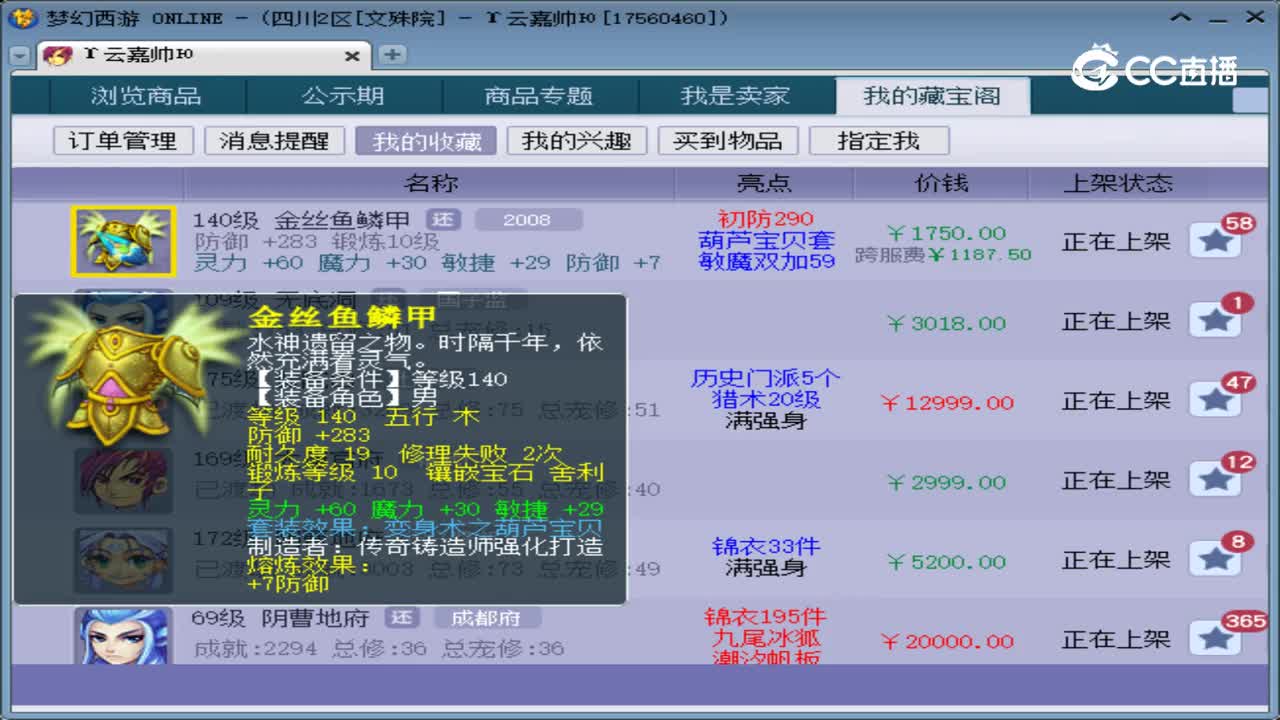This screenshot has width=1280, height=720.
Task: Click 还 badge on 金丝鱼鳞甲 row
Action: (443, 219)
